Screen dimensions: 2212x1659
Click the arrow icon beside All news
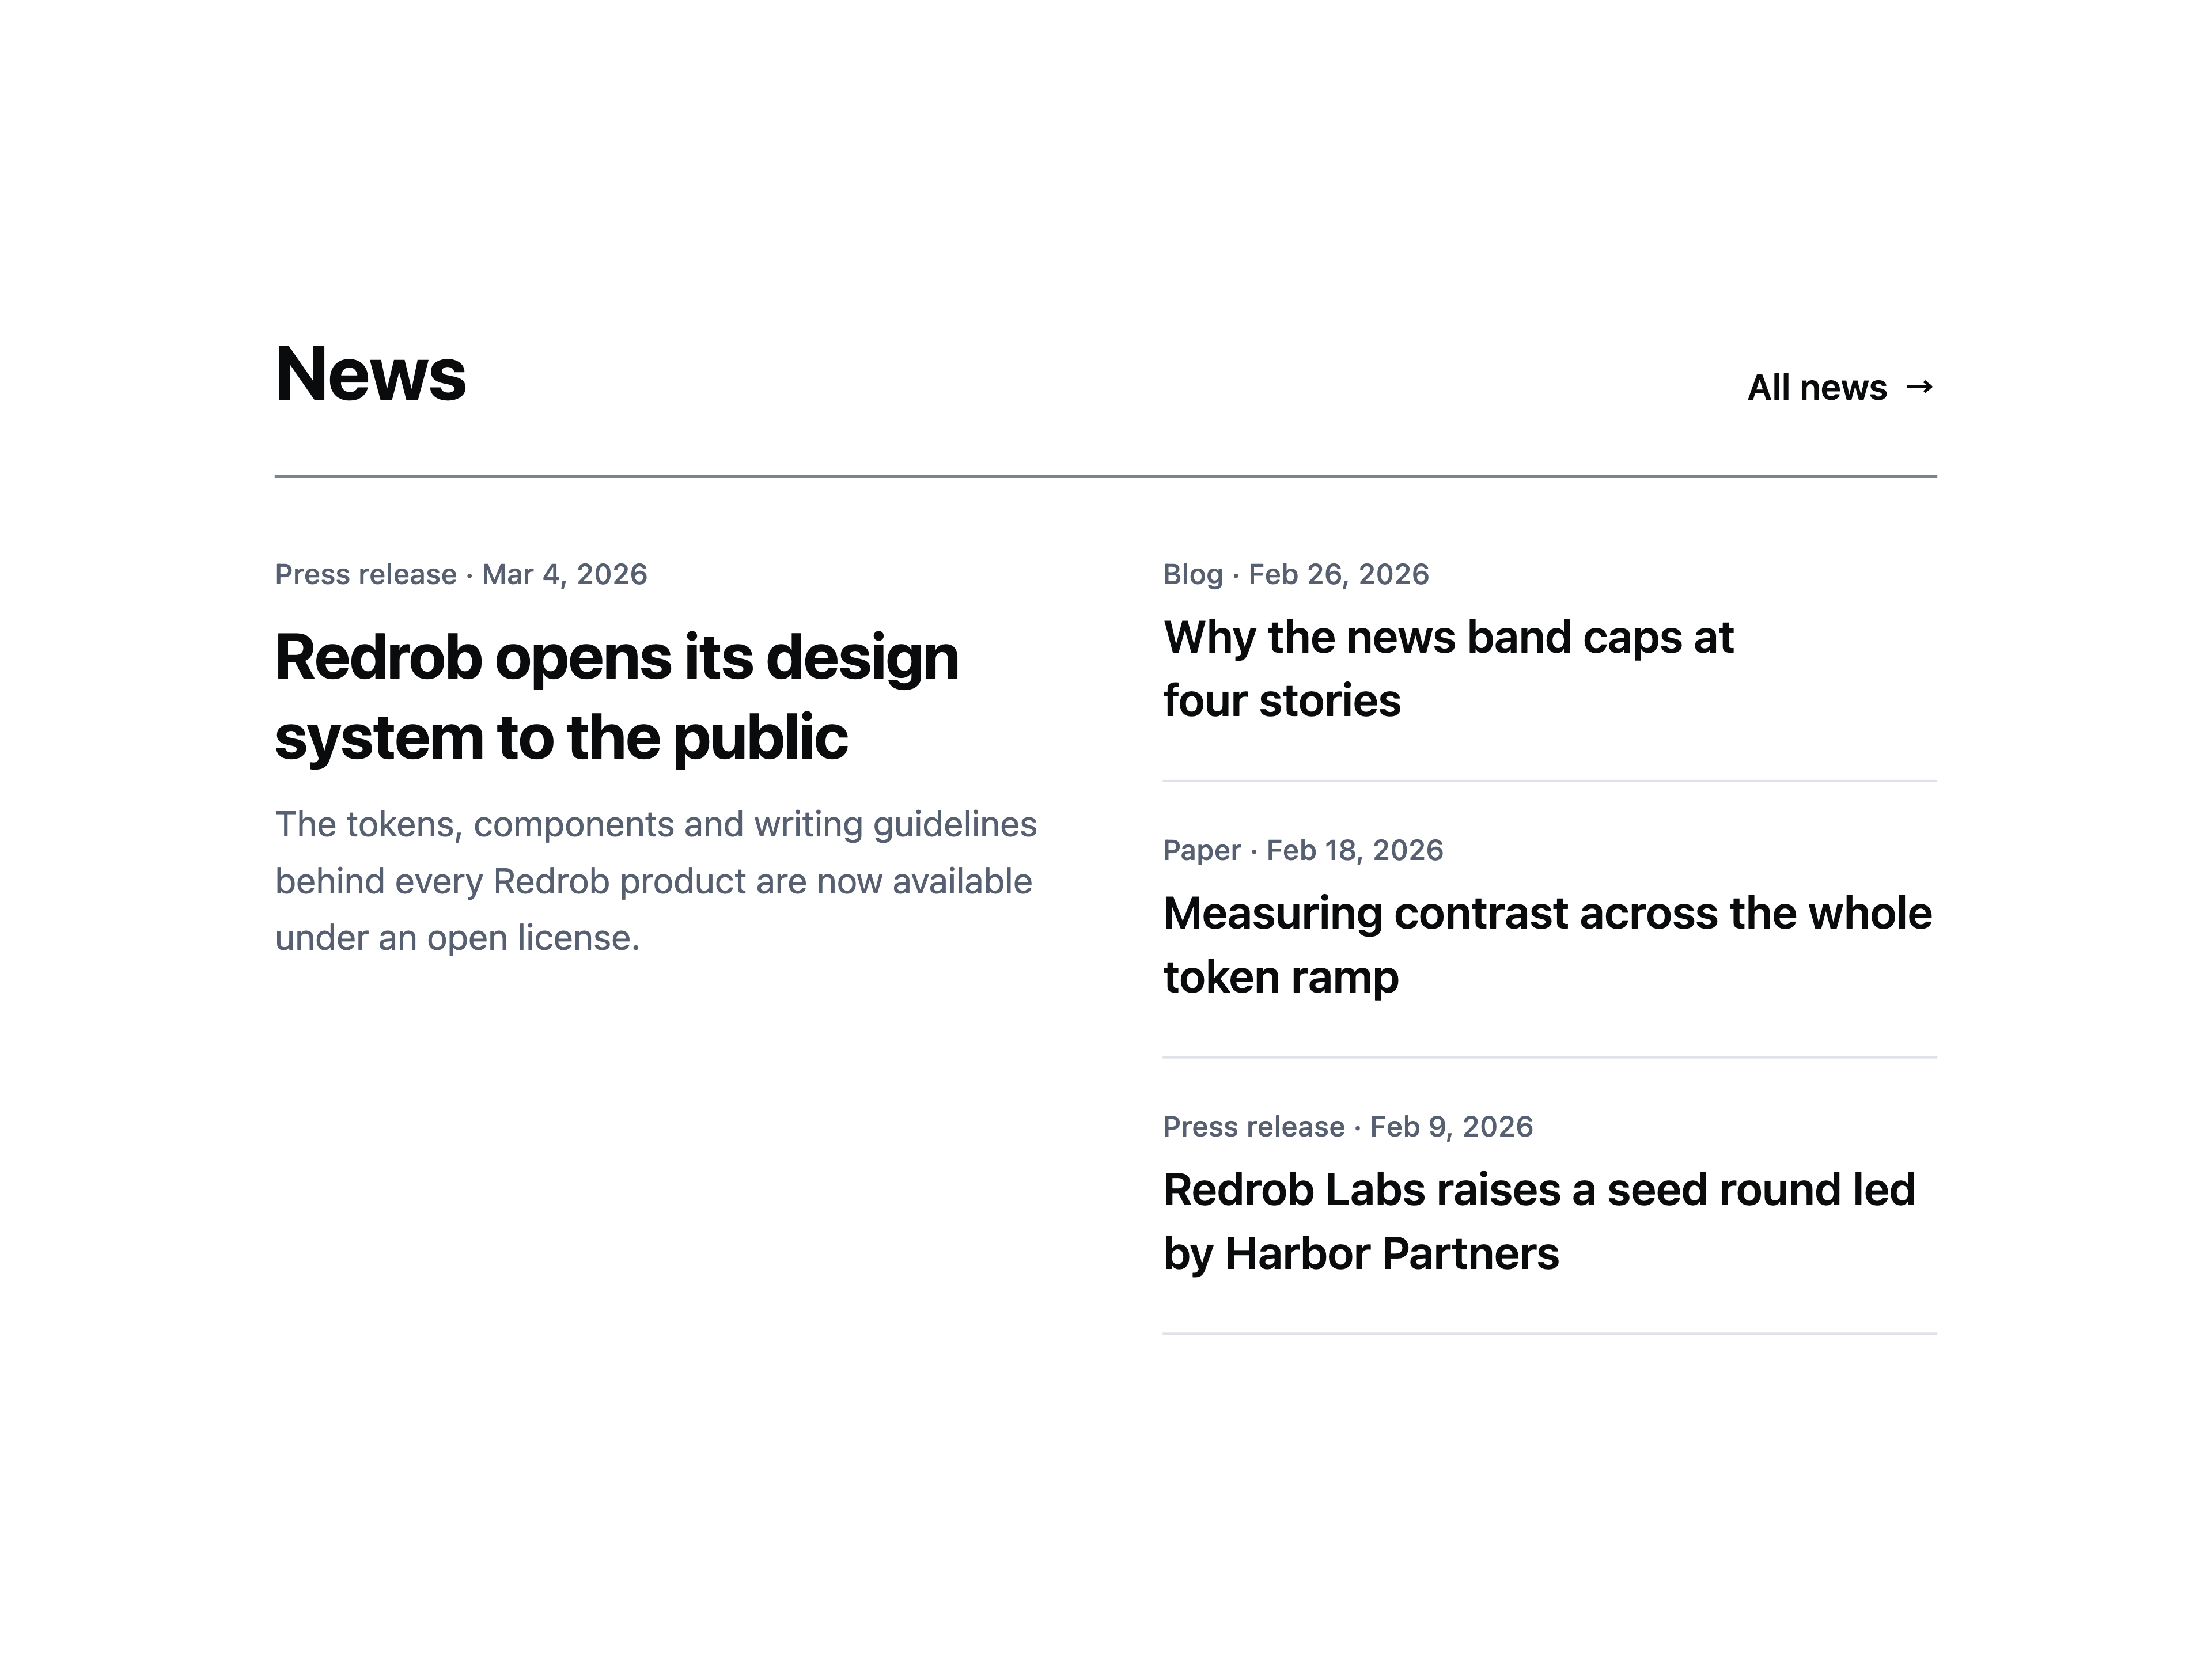tap(1920, 387)
